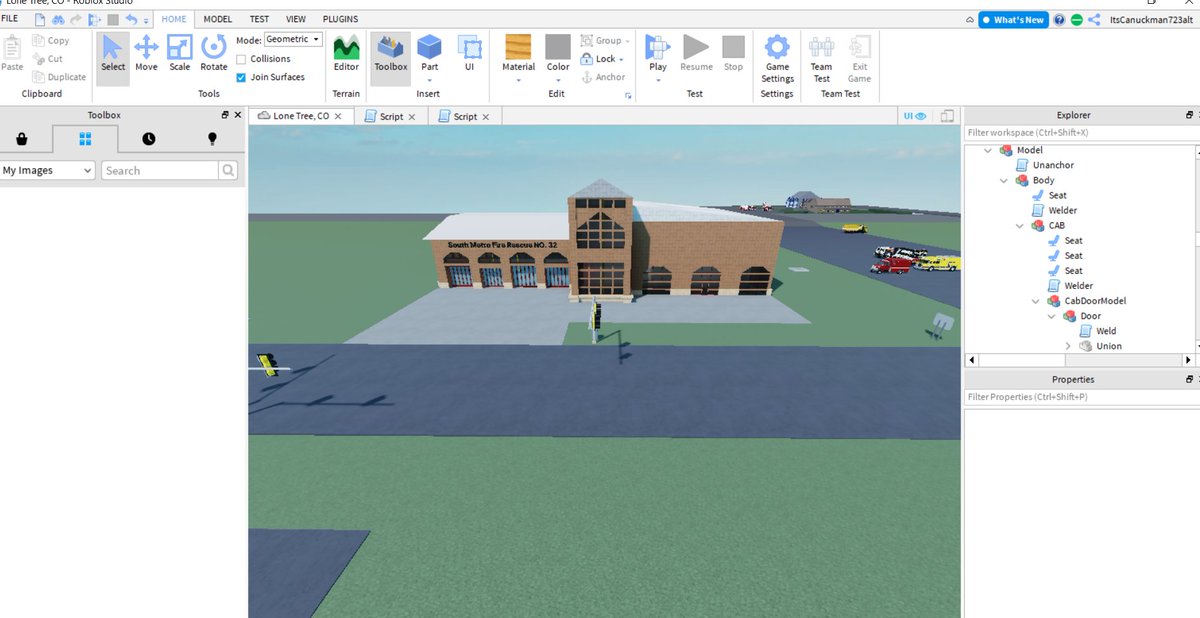Open Toolbox Recent clock tab
The width and height of the screenshot is (1200, 618).
tap(149, 139)
